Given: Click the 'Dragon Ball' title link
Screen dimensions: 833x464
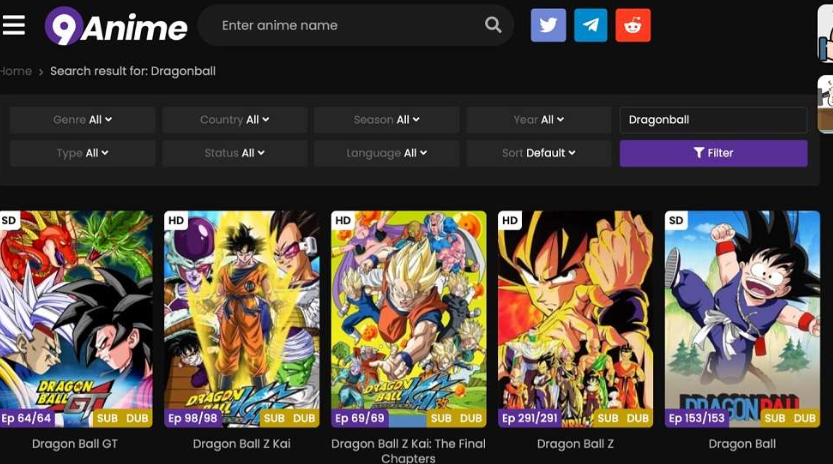Looking at the screenshot, I should (x=742, y=444).
